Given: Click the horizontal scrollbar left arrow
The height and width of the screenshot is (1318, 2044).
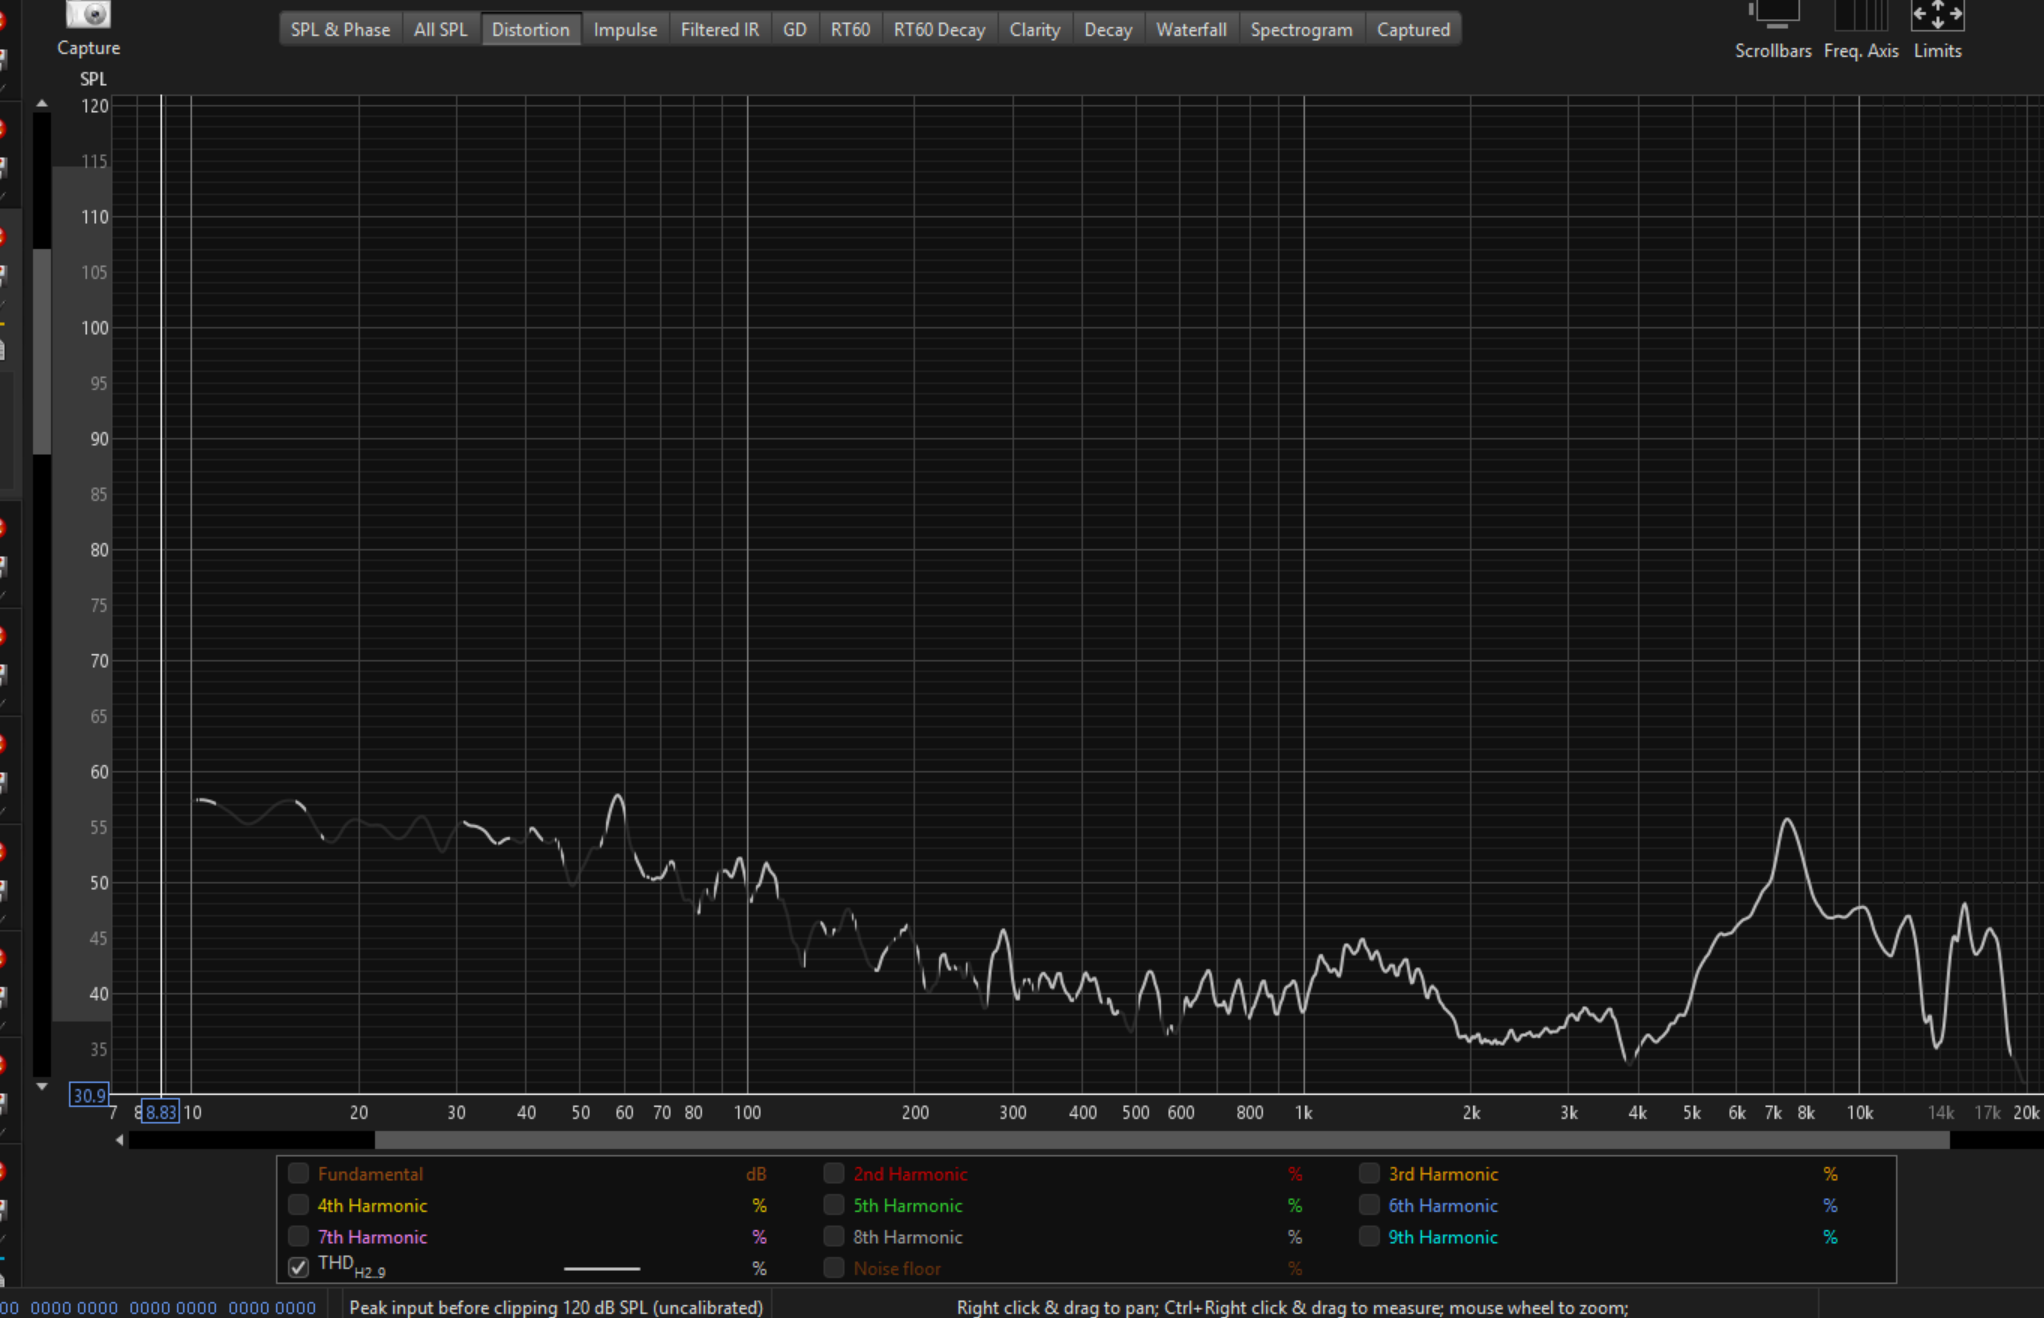Looking at the screenshot, I should (x=120, y=1140).
